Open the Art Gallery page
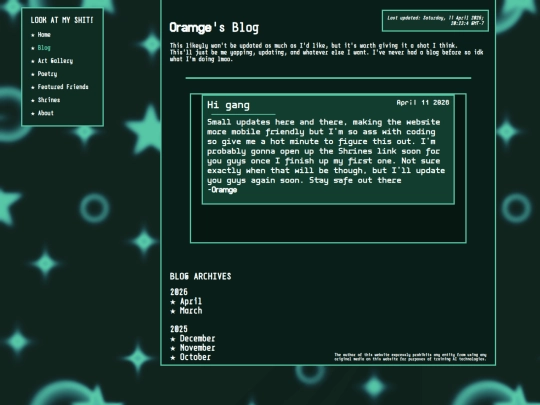This screenshot has height=405, width=540. coord(55,61)
